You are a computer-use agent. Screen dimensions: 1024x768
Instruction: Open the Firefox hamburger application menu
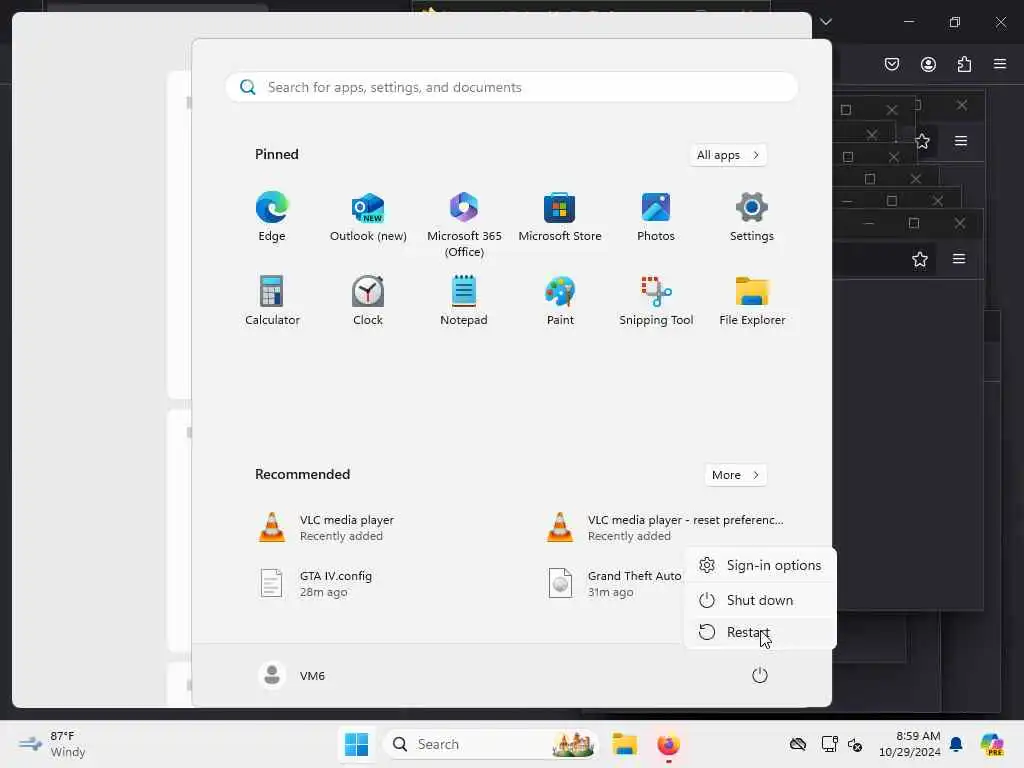click(x=1000, y=64)
